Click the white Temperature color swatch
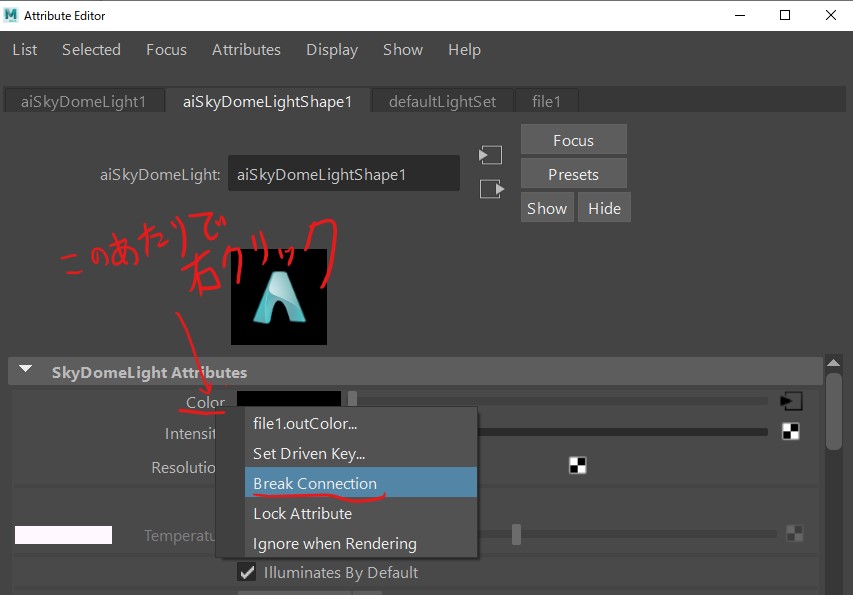This screenshot has width=853, height=595. 63,535
